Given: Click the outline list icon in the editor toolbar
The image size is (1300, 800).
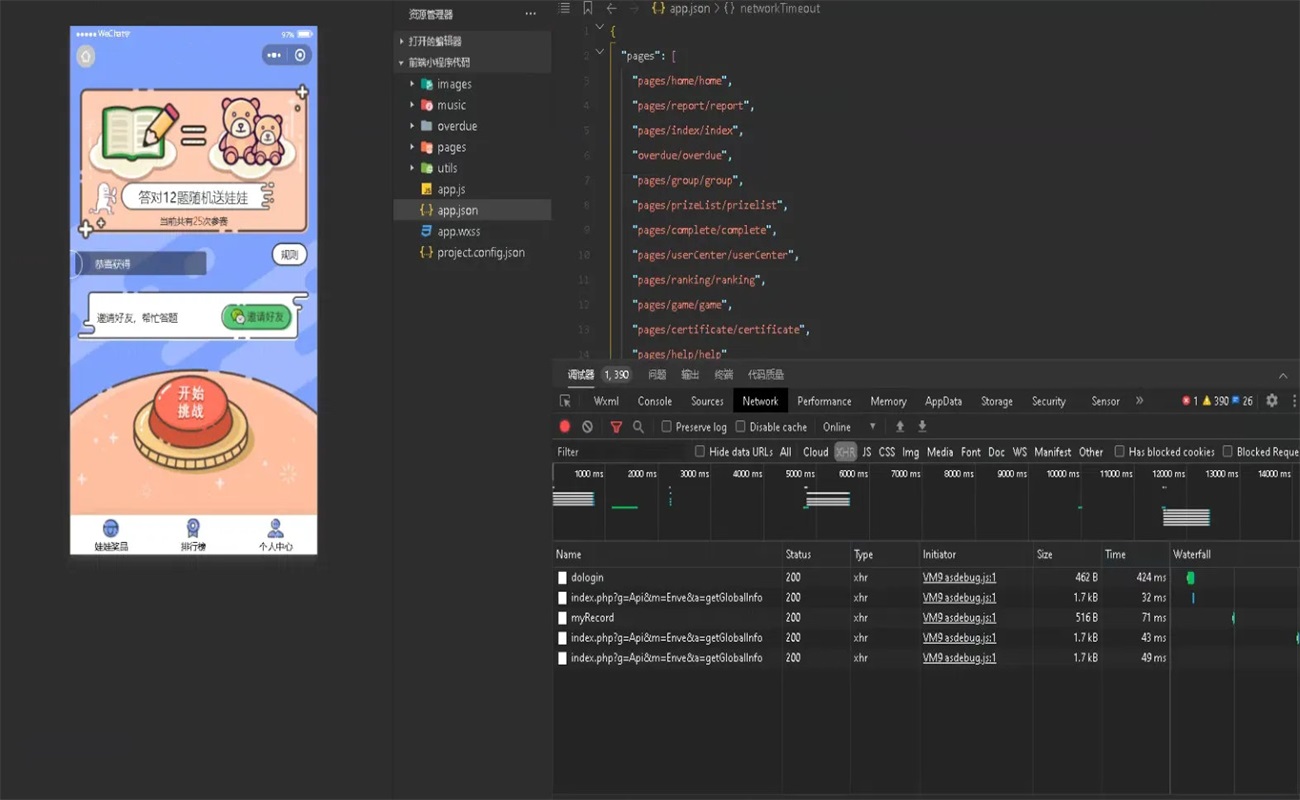Looking at the screenshot, I should [x=564, y=8].
